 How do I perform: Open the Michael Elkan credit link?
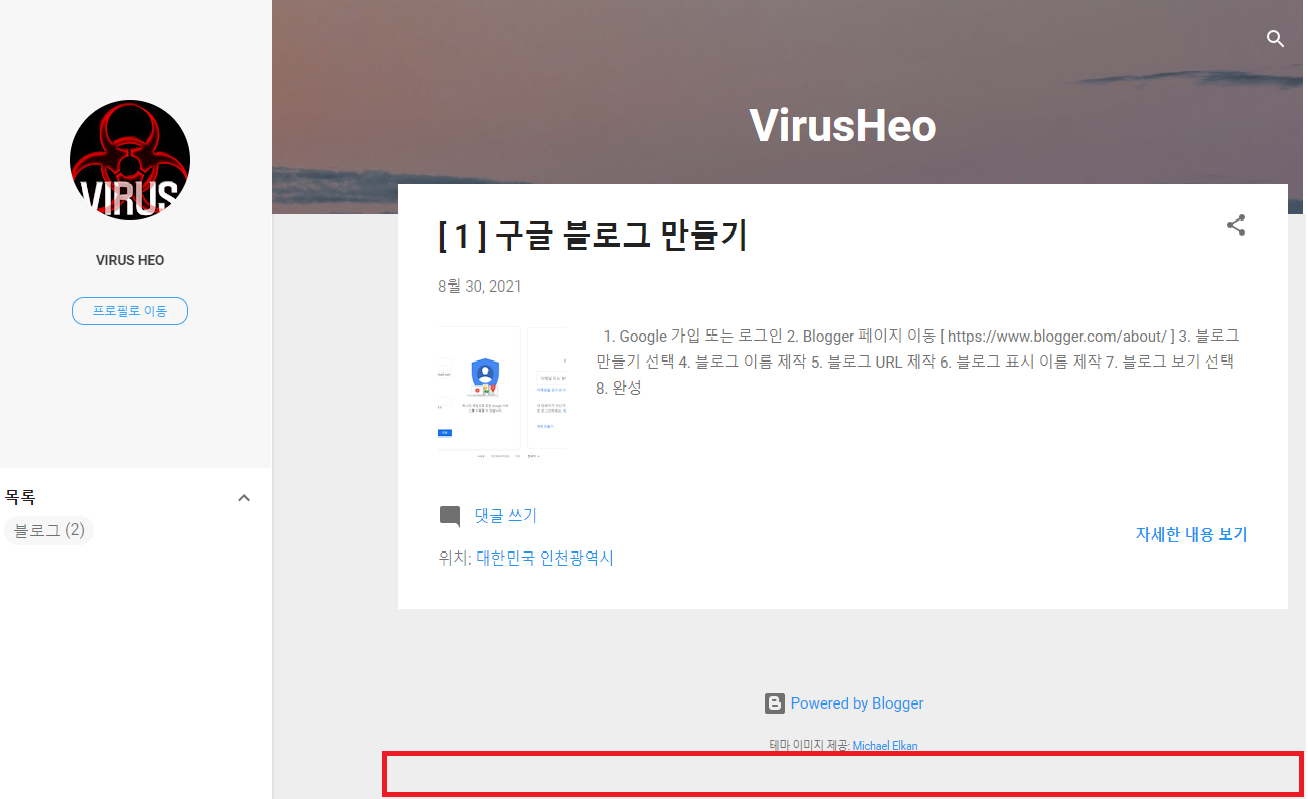(885, 746)
